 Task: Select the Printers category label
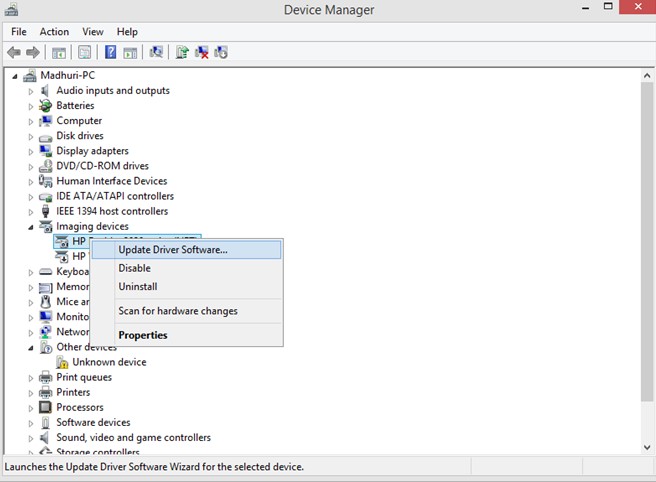click(73, 392)
